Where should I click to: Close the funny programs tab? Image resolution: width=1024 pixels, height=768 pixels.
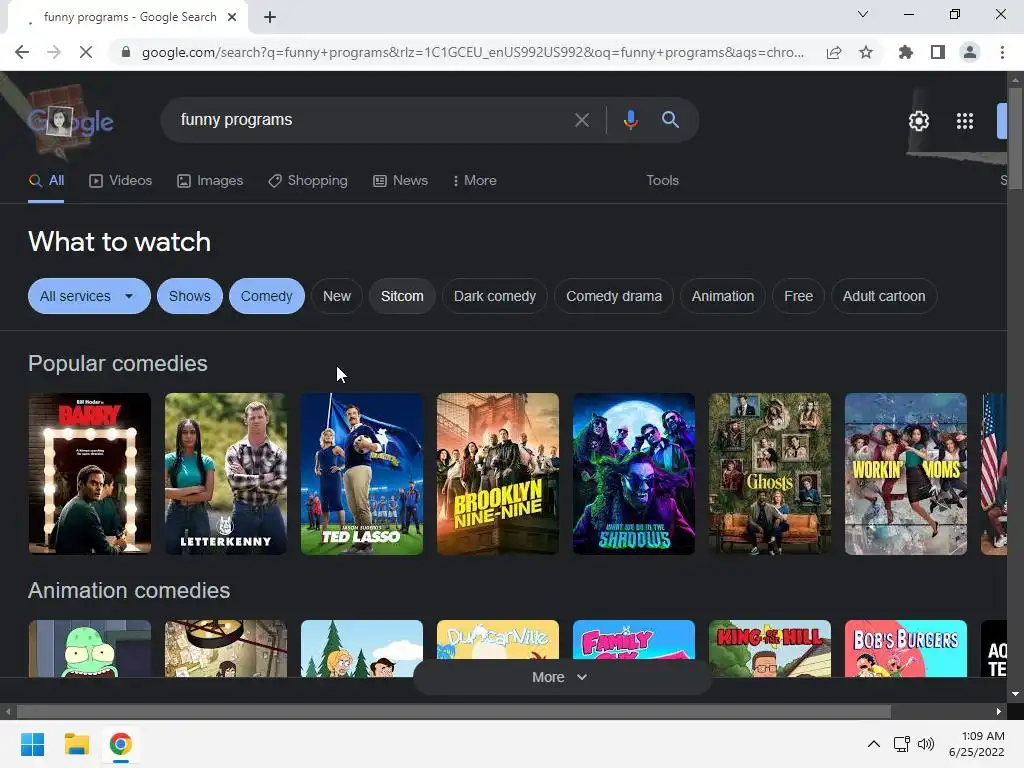tap(232, 18)
